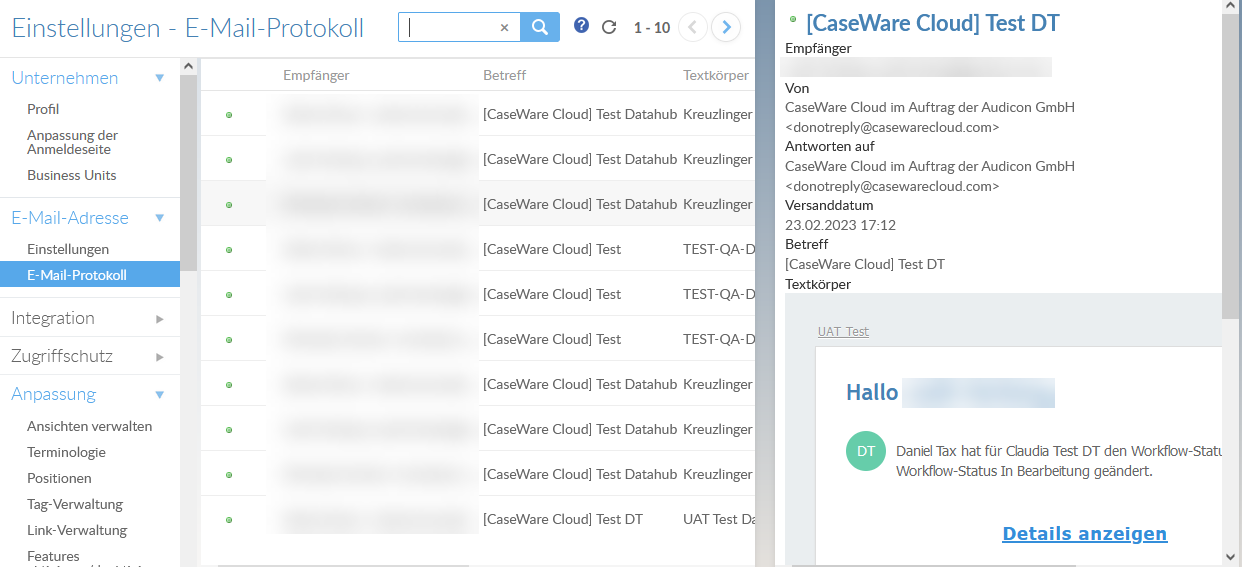
Task: Open Einstellungen under E-Mail-Adresse
Action: pos(68,249)
